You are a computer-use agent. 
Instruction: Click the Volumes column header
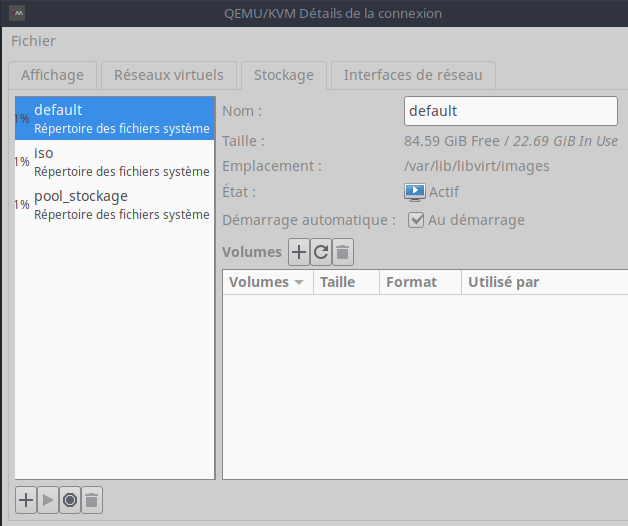pyautogui.click(x=268, y=282)
